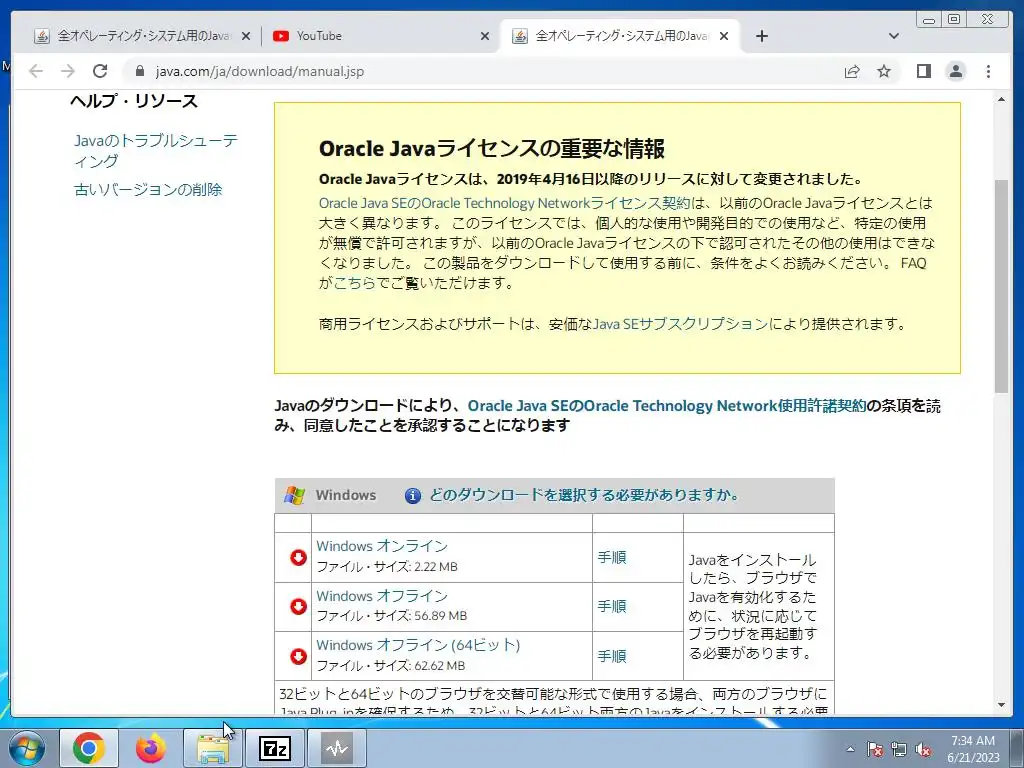This screenshot has width=1024, height=768.
Task: Click the browser back arrow
Action: [36, 71]
